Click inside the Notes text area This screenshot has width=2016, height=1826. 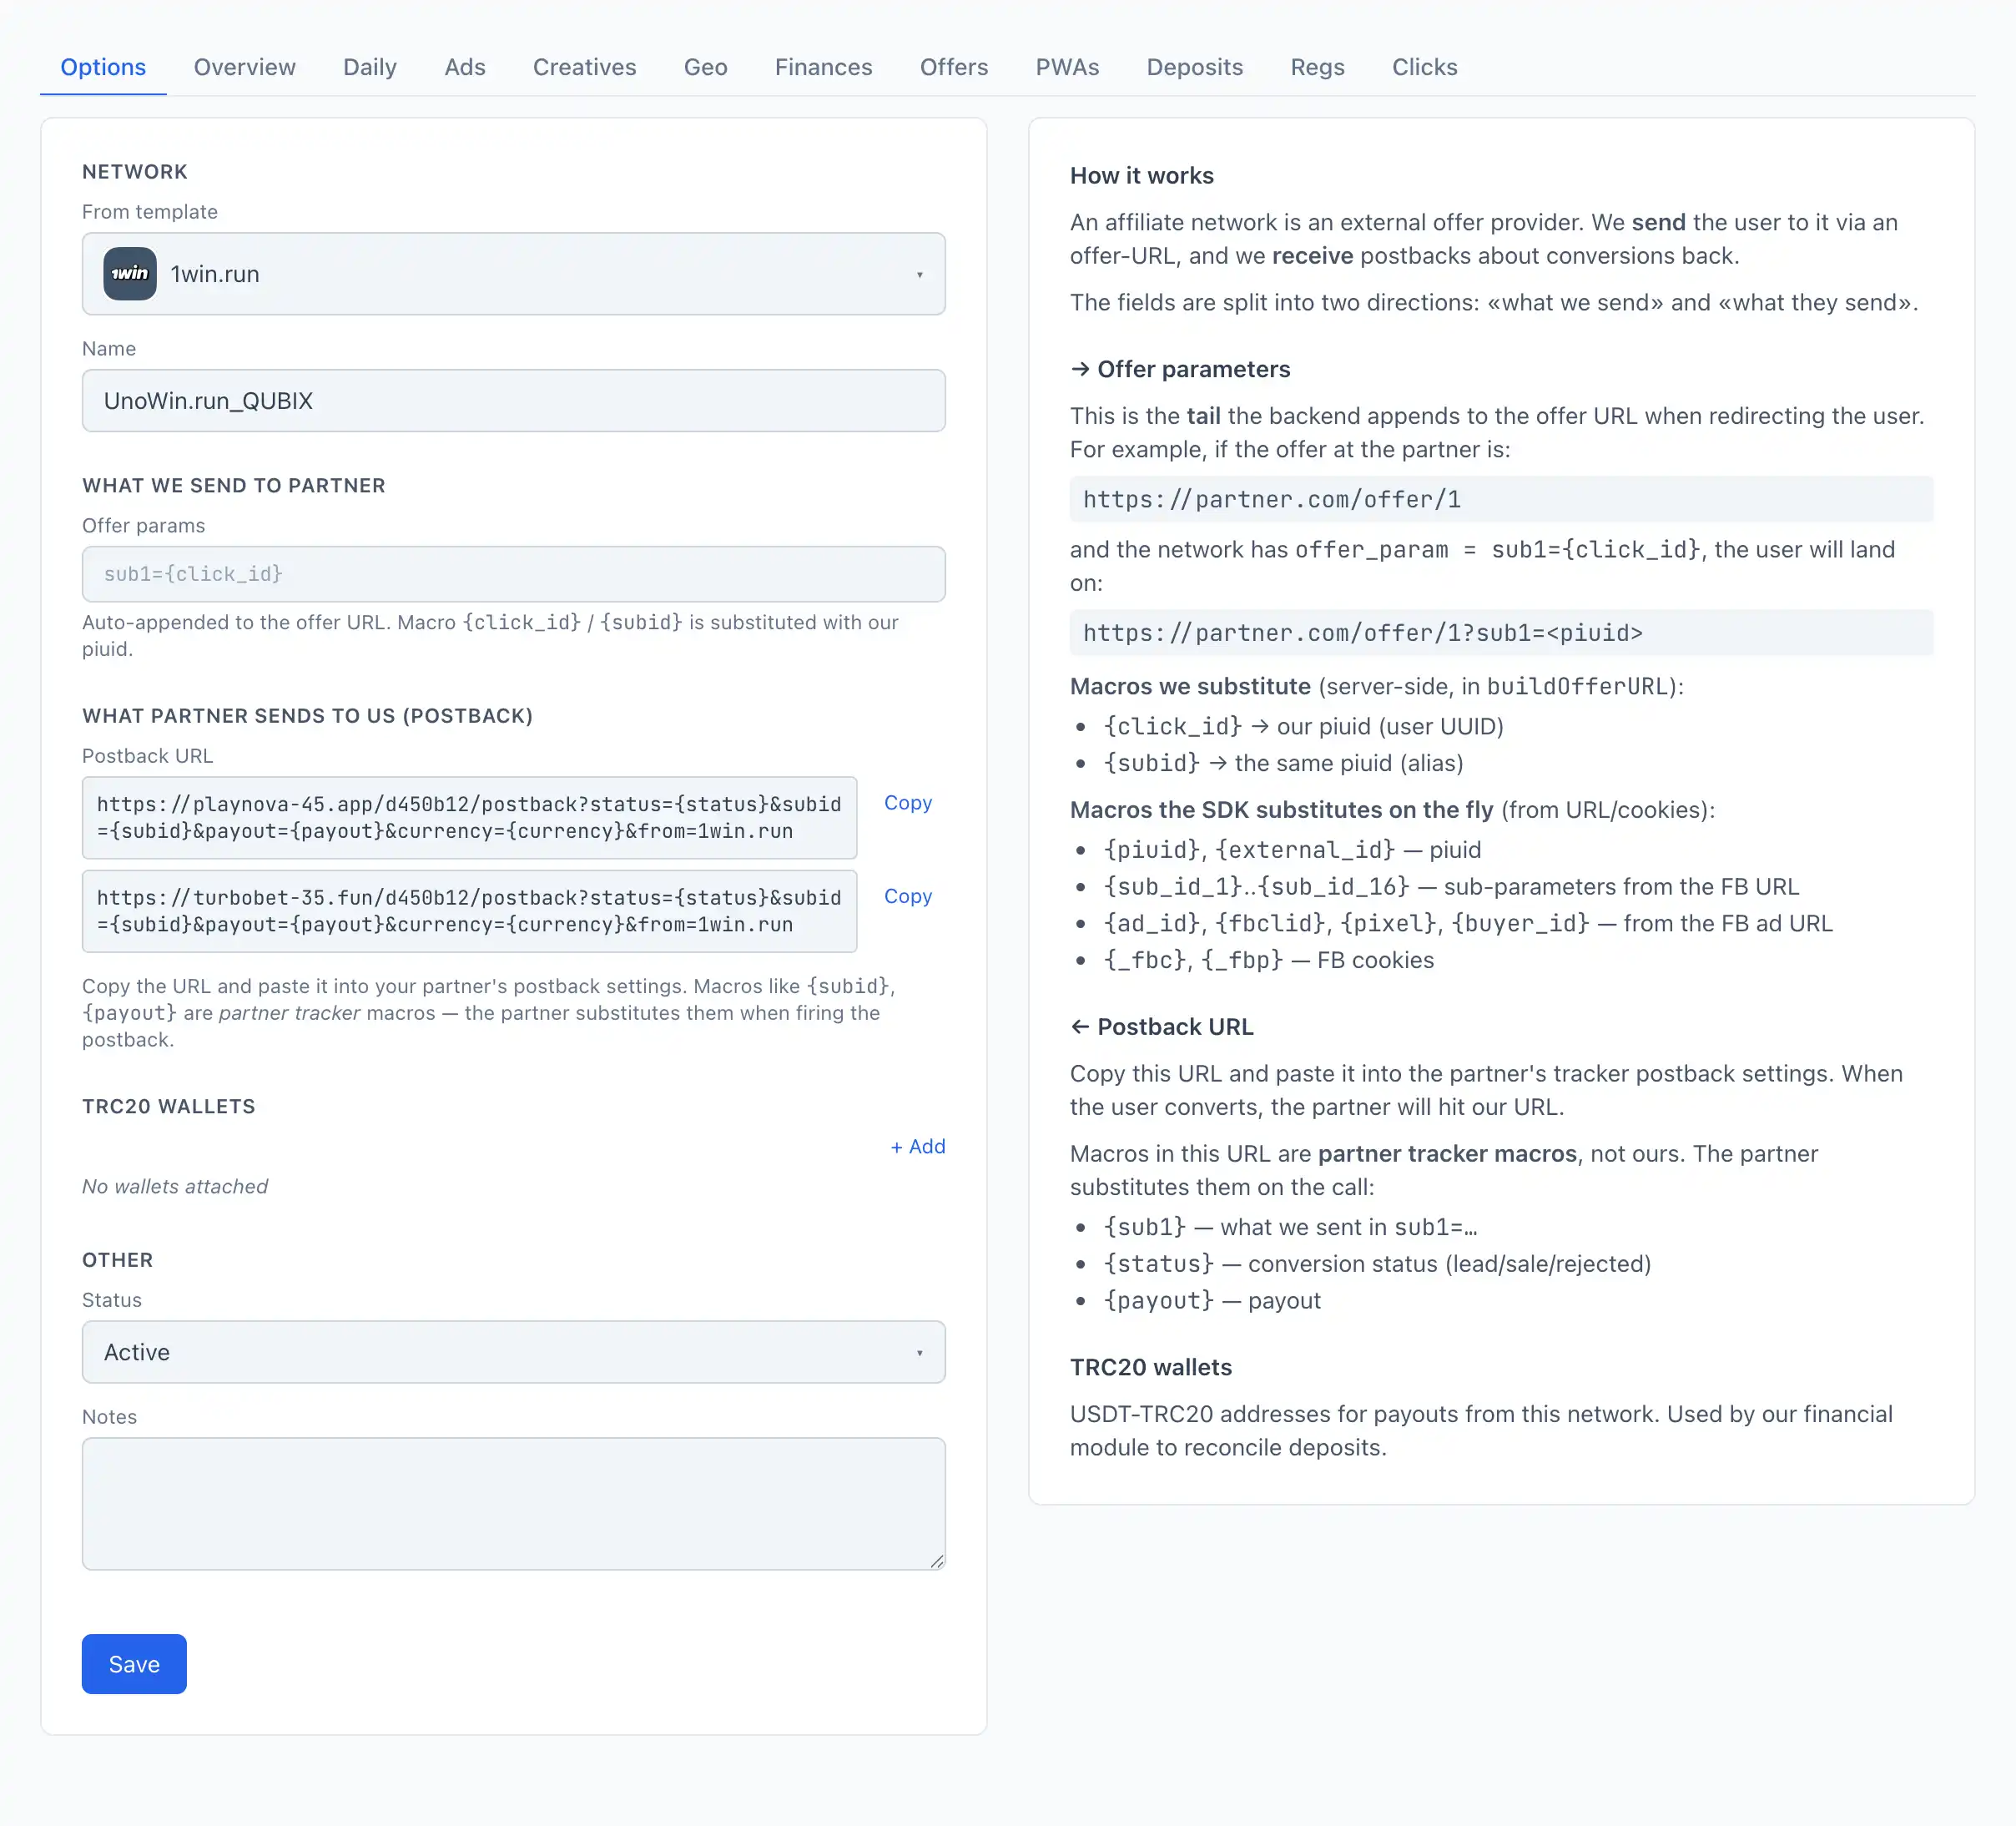(513, 1504)
